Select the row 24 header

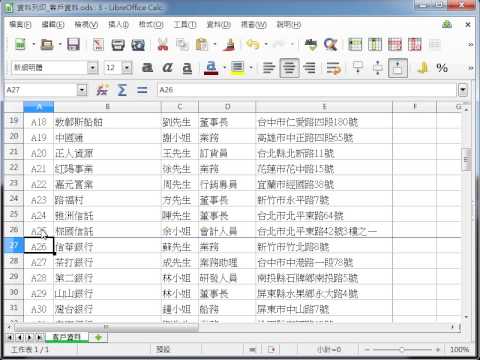pos(14,199)
